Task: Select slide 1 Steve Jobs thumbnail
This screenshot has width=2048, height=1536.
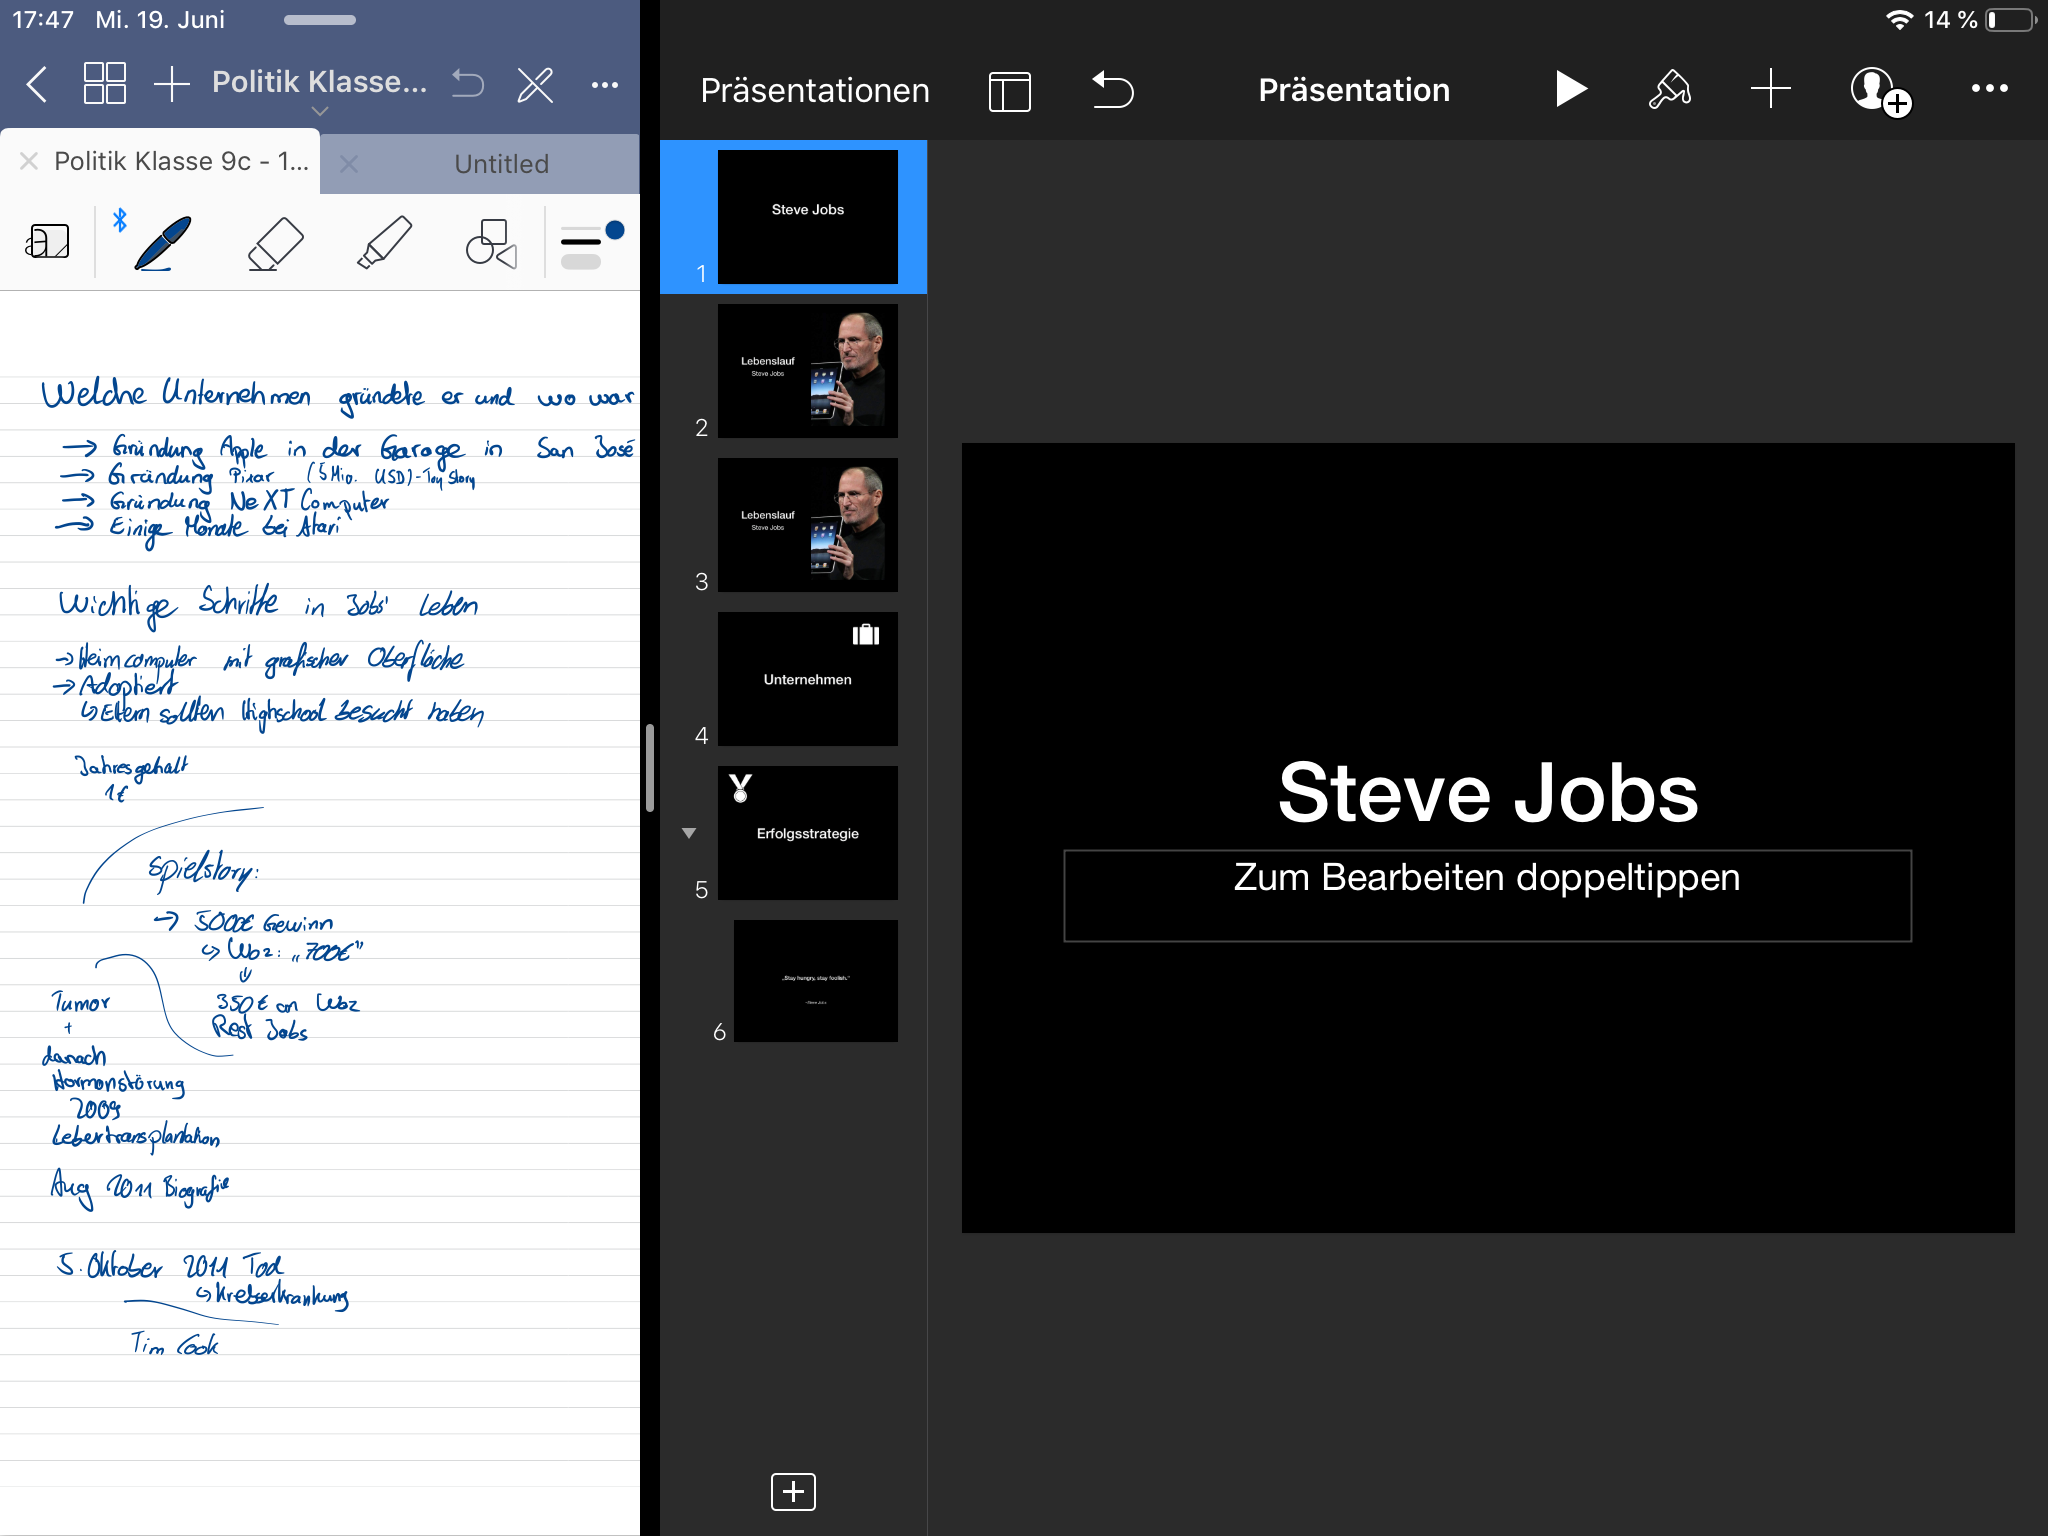Action: click(x=807, y=217)
